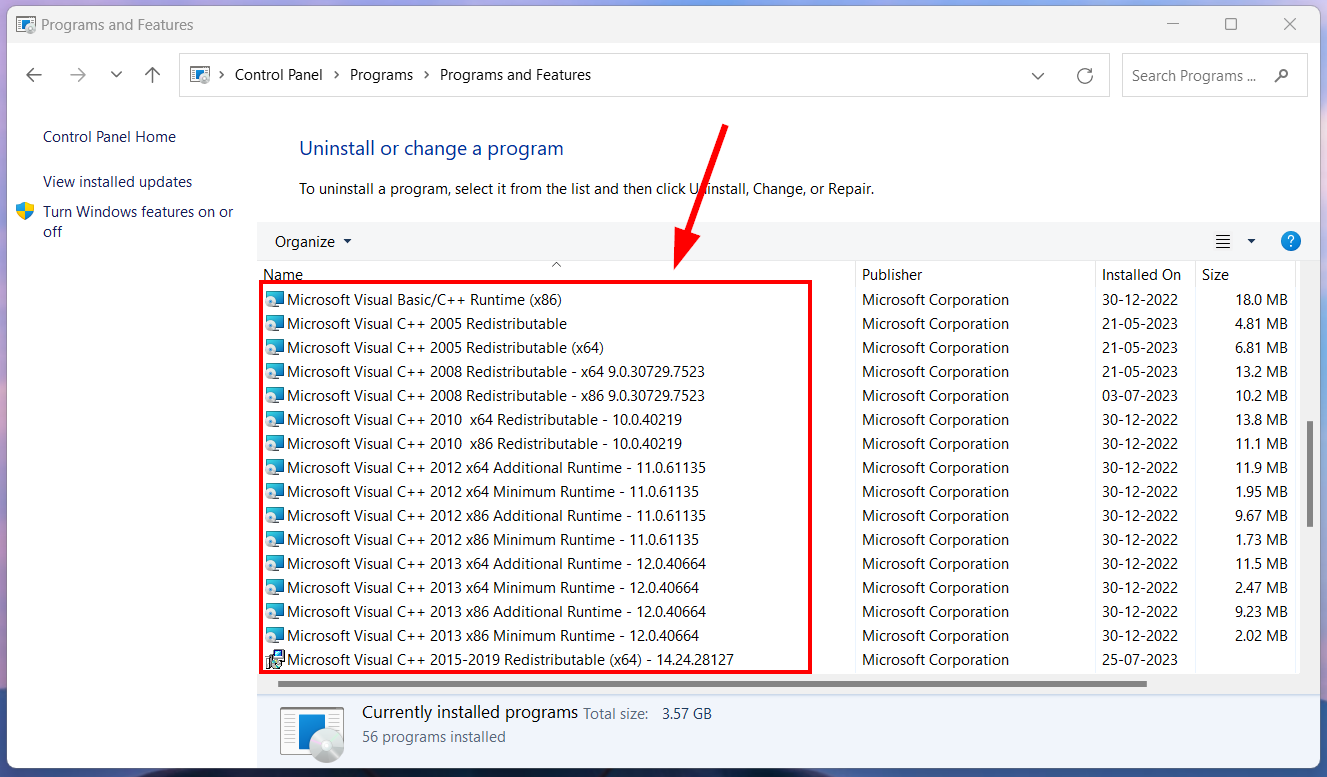
Task: Refresh the Programs and Features list
Action: click(x=1084, y=75)
